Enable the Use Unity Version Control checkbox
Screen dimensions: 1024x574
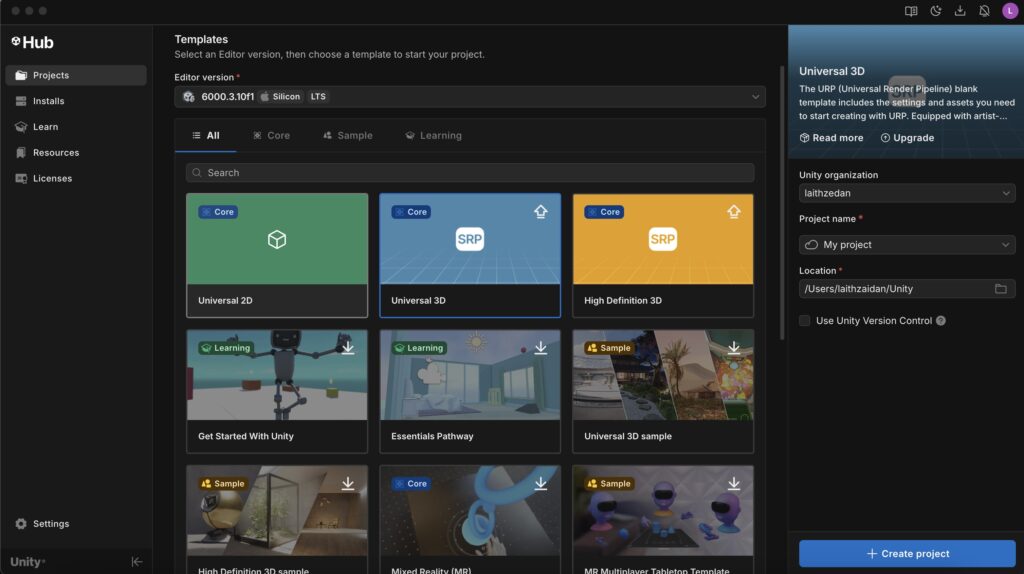(x=805, y=321)
